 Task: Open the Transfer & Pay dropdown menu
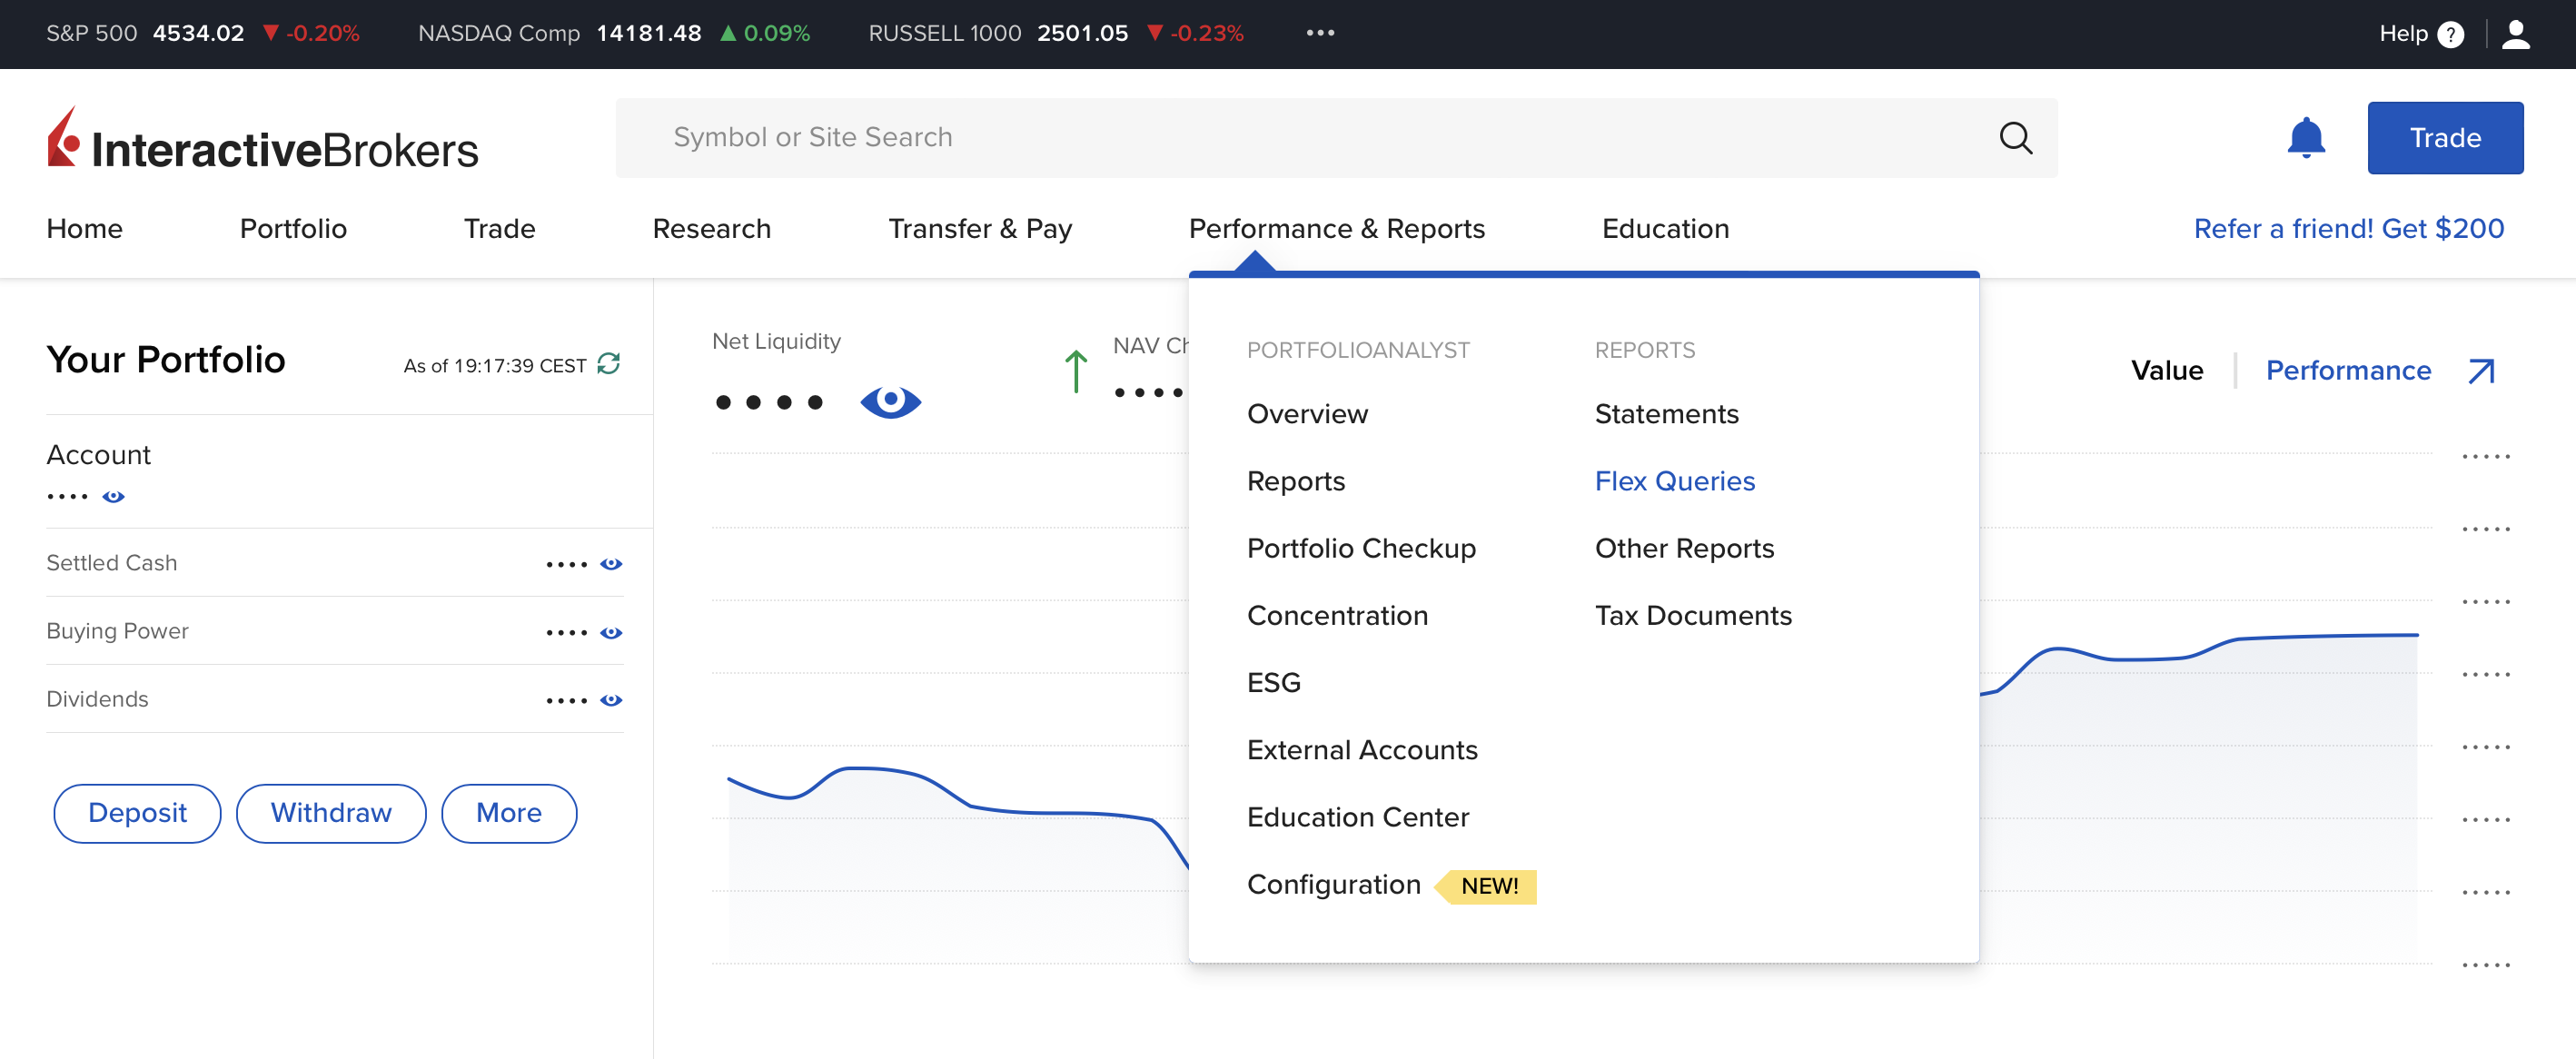click(980, 229)
